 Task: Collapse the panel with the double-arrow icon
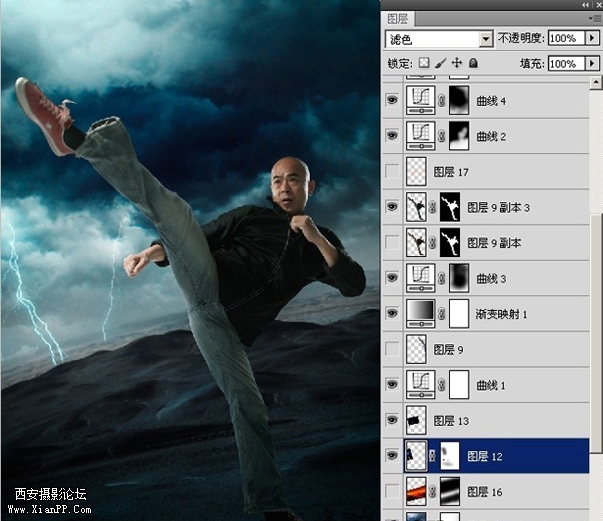click(x=586, y=4)
